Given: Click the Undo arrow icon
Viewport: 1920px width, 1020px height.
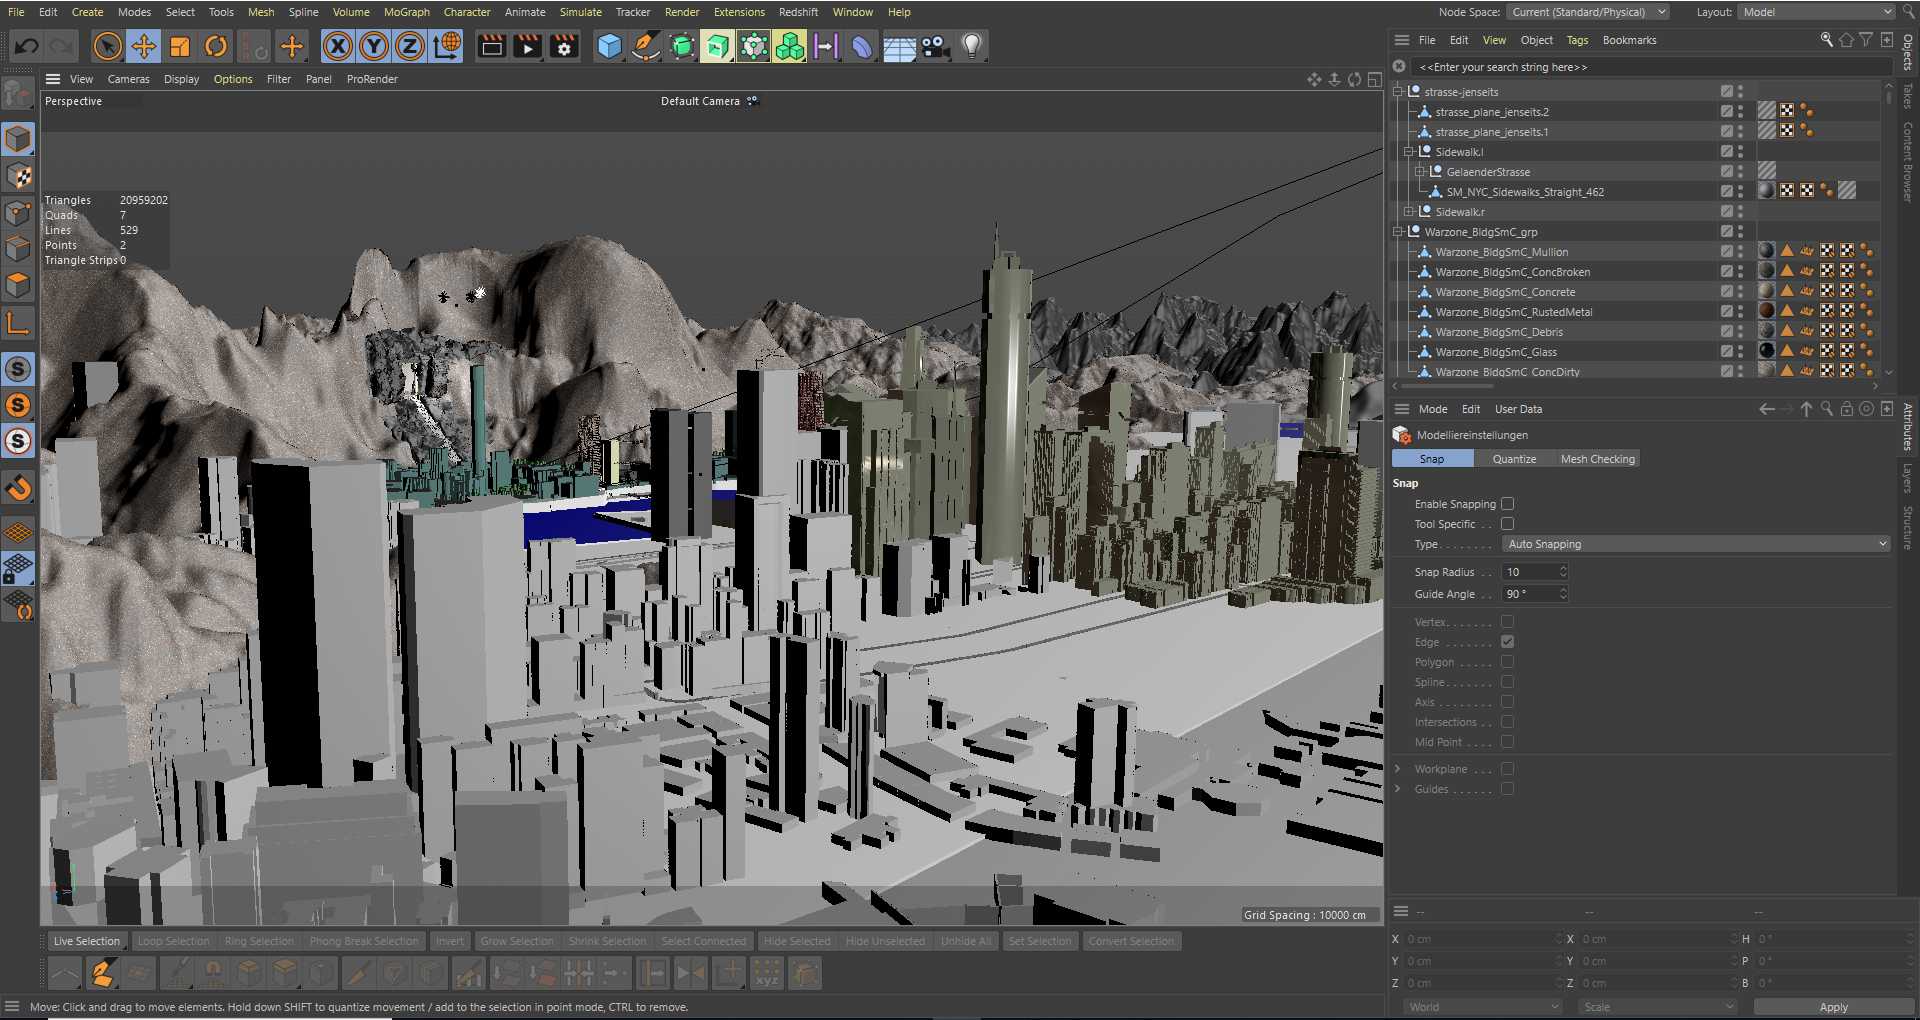Looking at the screenshot, I should point(27,46).
